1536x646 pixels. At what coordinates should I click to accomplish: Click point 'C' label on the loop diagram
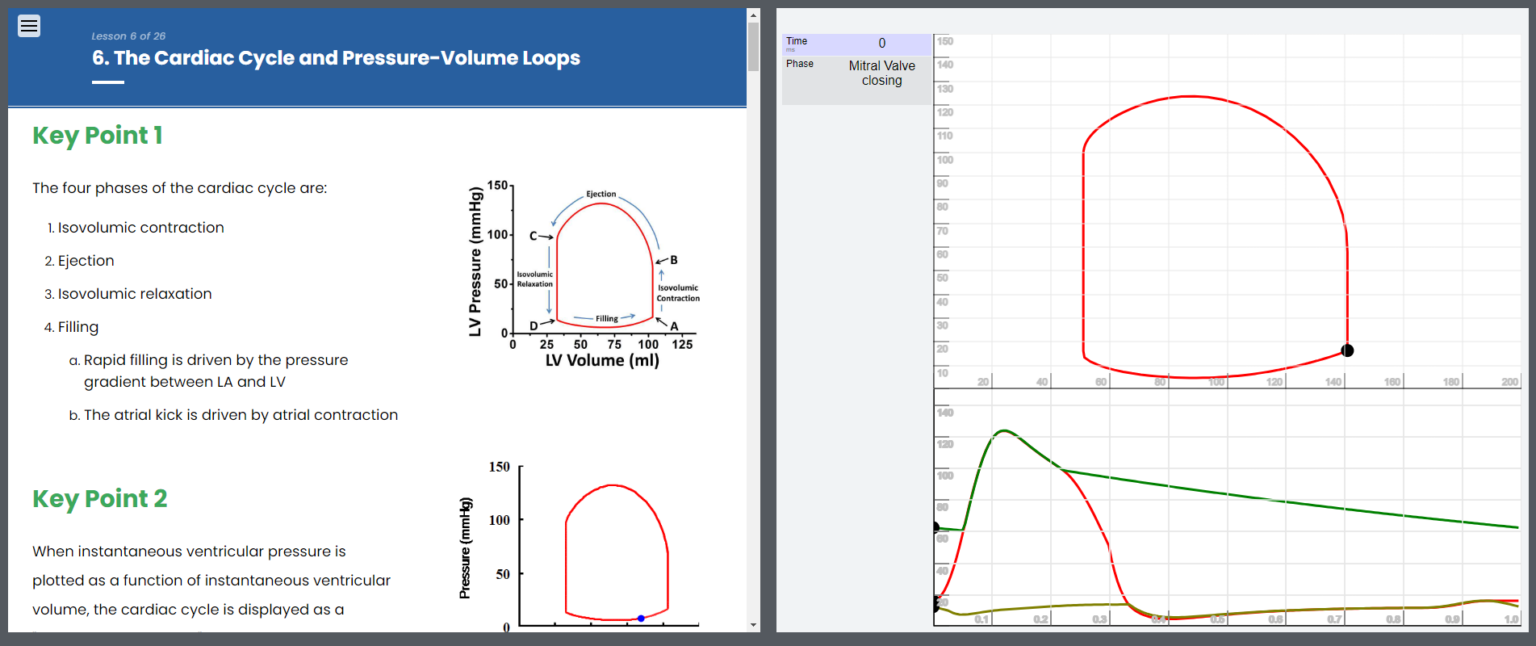(x=534, y=236)
